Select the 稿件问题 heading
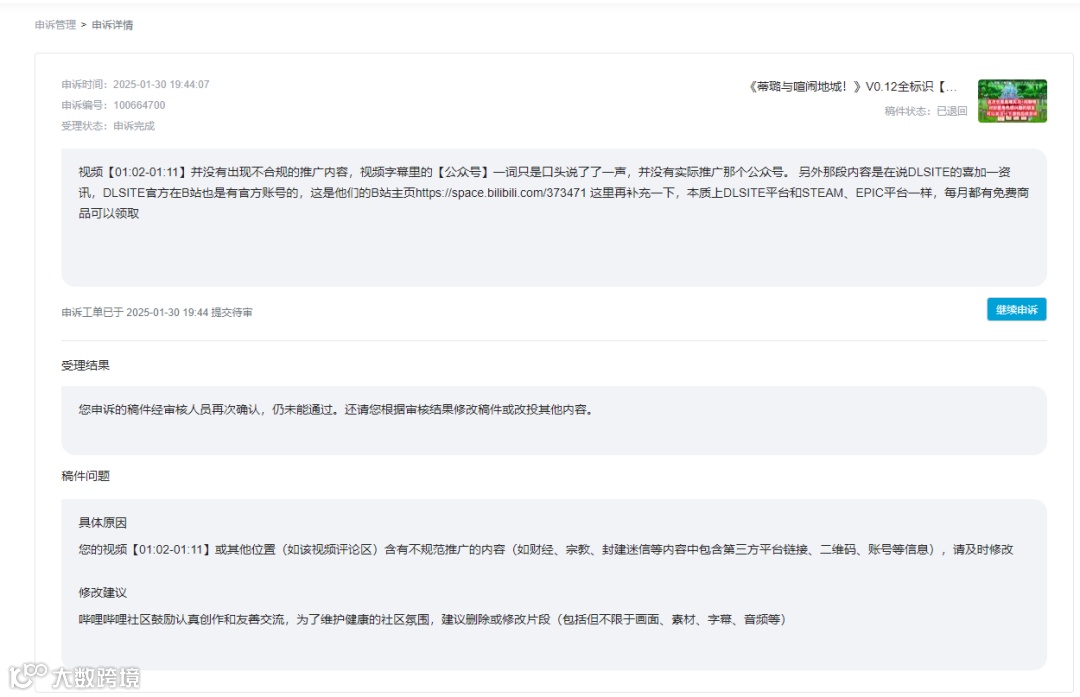1080x697 pixels. coord(85,475)
